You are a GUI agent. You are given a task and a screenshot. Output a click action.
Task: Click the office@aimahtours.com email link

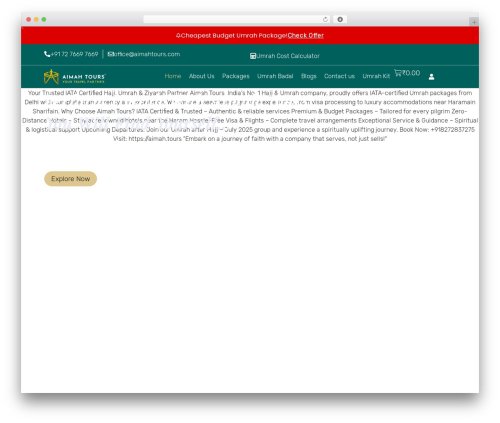147,54
